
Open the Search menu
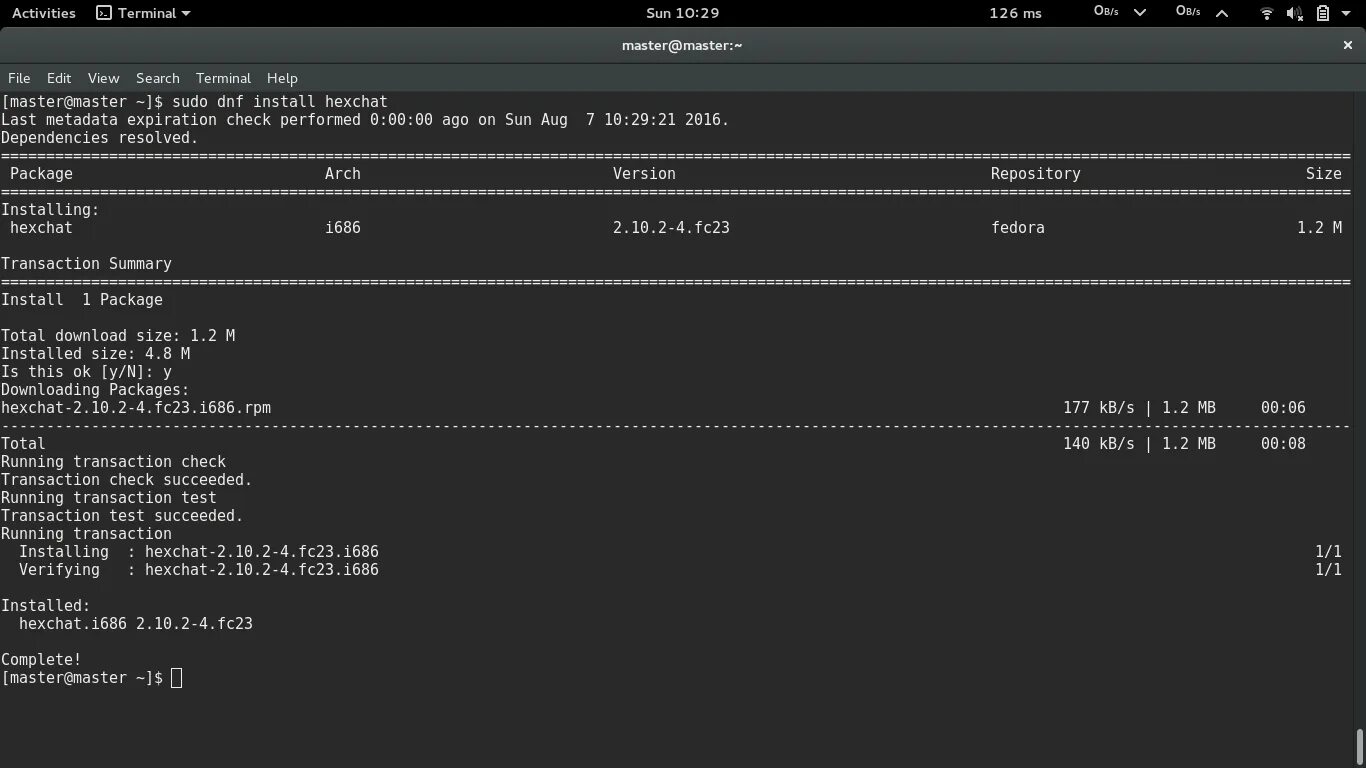coord(158,78)
